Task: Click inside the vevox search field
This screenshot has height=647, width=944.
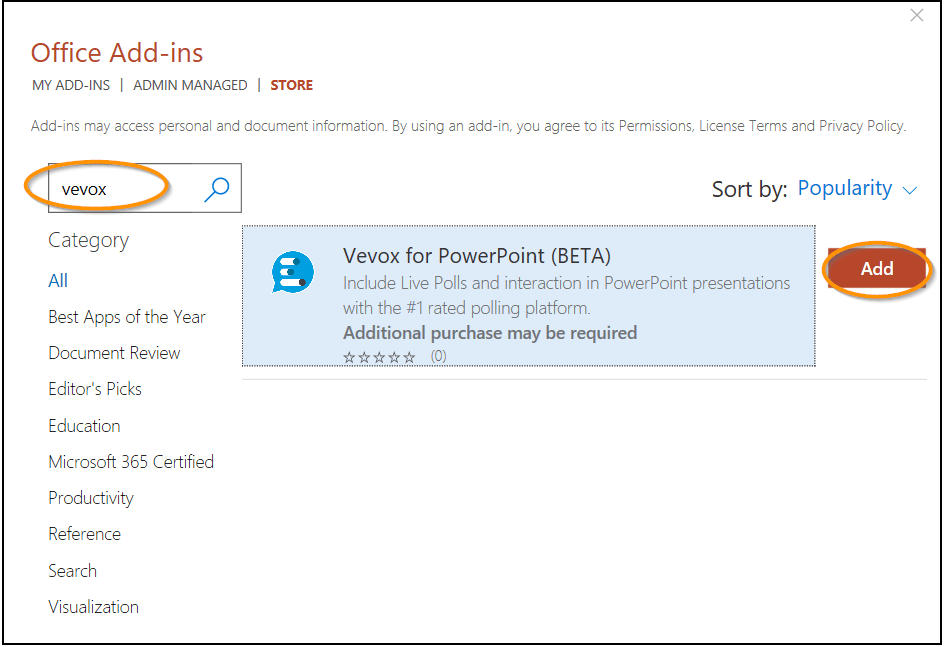Action: point(120,188)
